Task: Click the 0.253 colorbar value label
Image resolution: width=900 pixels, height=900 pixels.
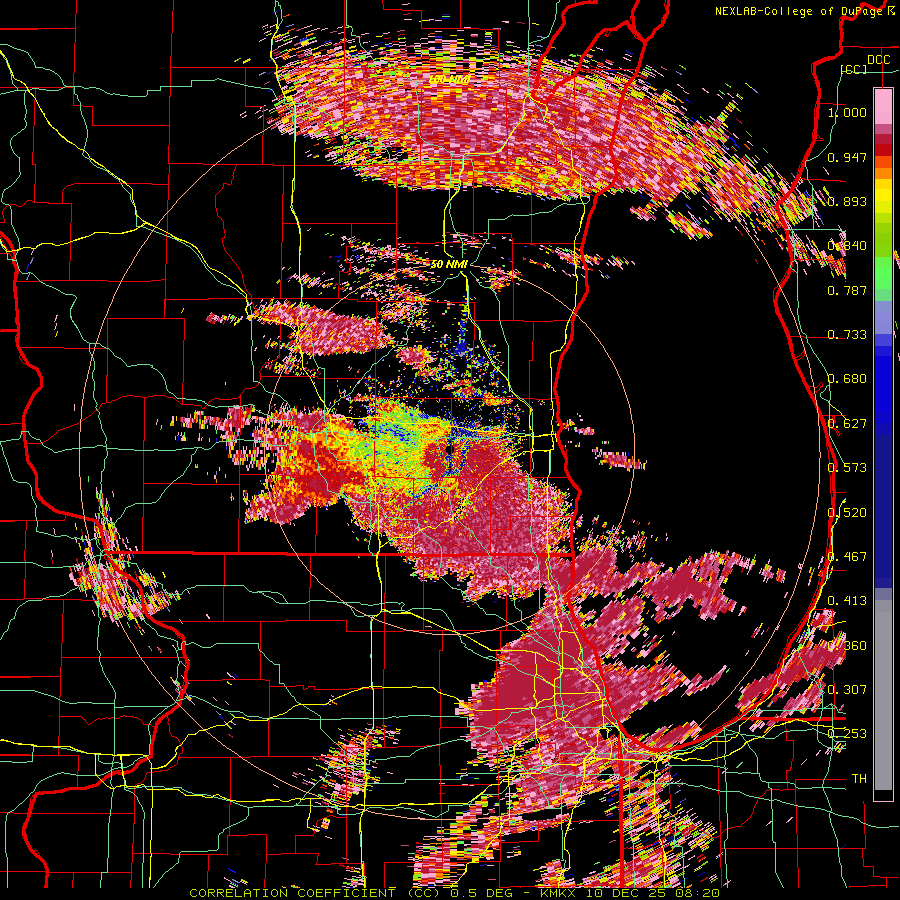Action: (x=847, y=734)
